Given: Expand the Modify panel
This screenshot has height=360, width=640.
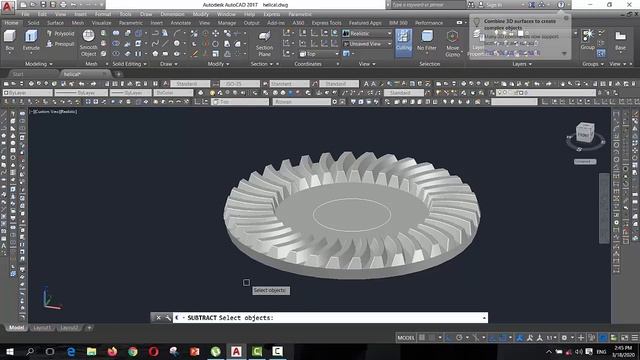Looking at the screenshot, I should [x=218, y=64].
